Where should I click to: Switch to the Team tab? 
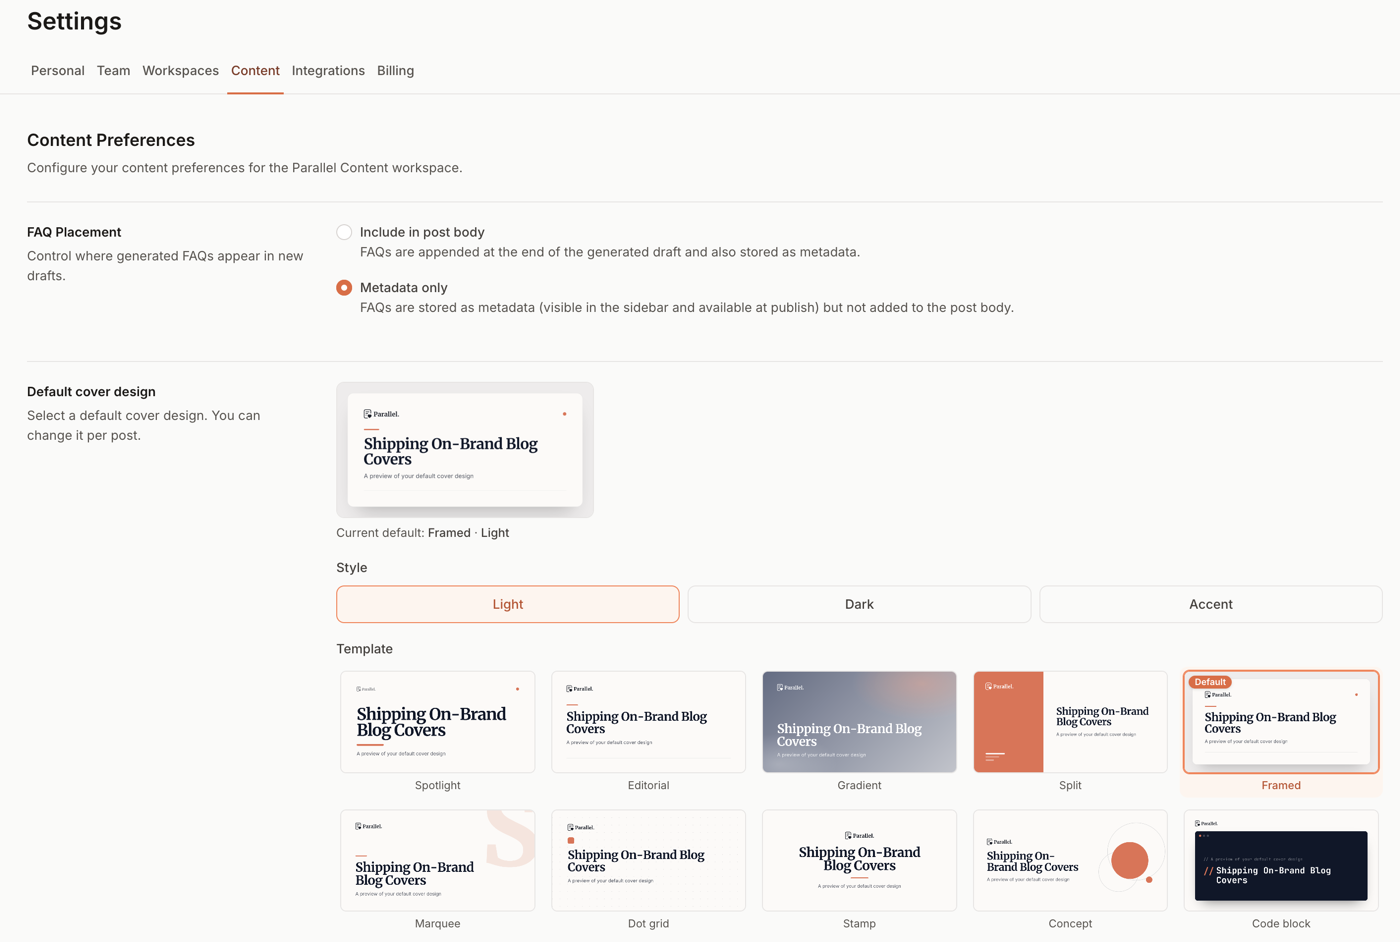tap(113, 71)
